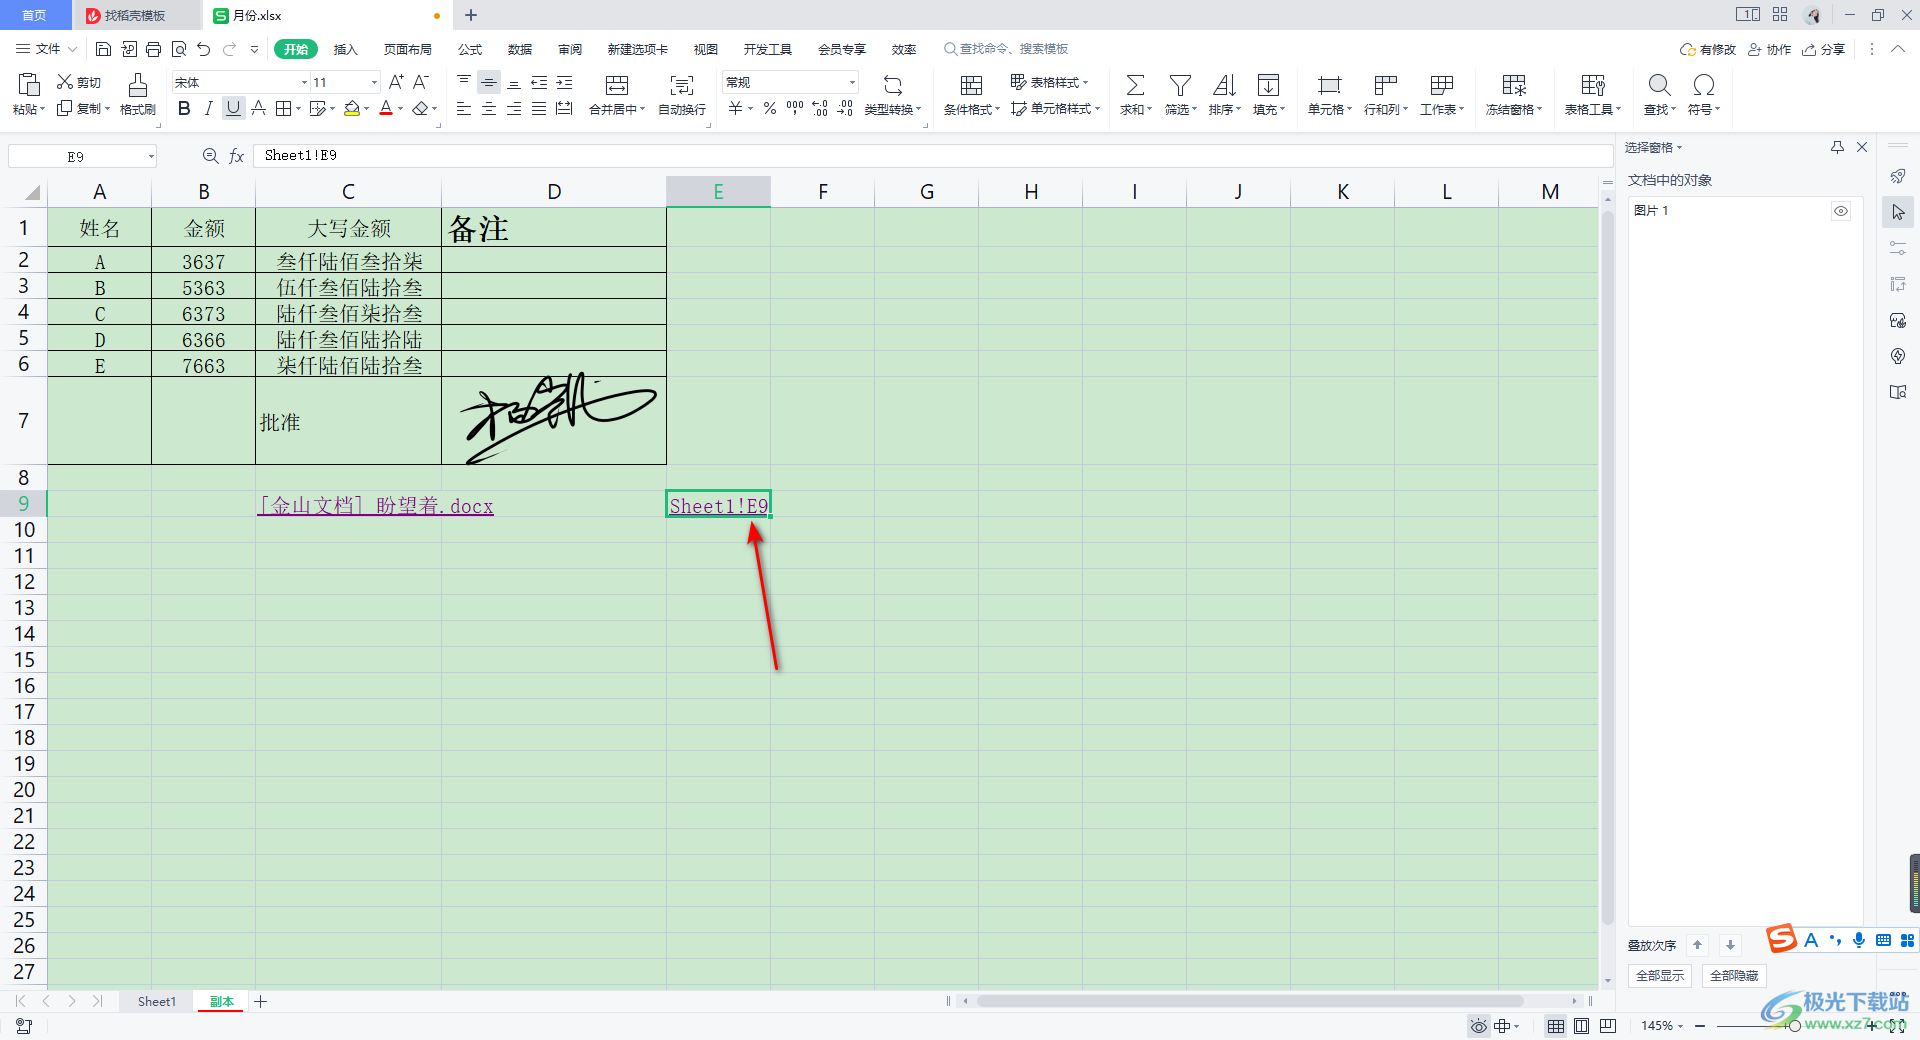This screenshot has width=1920, height=1040.
Task: Decrease font size with the A- icon
Action: point(421,82)
